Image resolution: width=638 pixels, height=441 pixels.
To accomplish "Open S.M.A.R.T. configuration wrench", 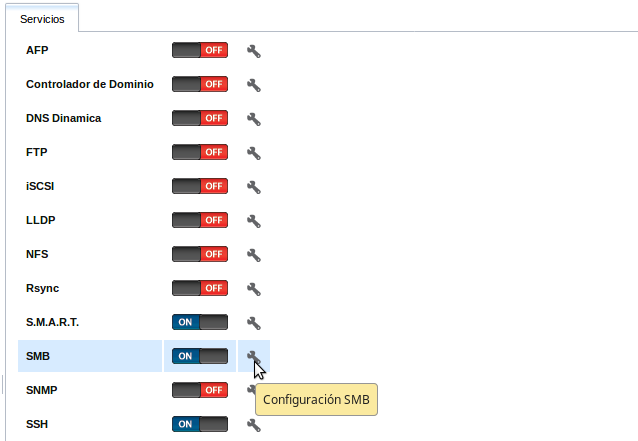I will 253,323.
